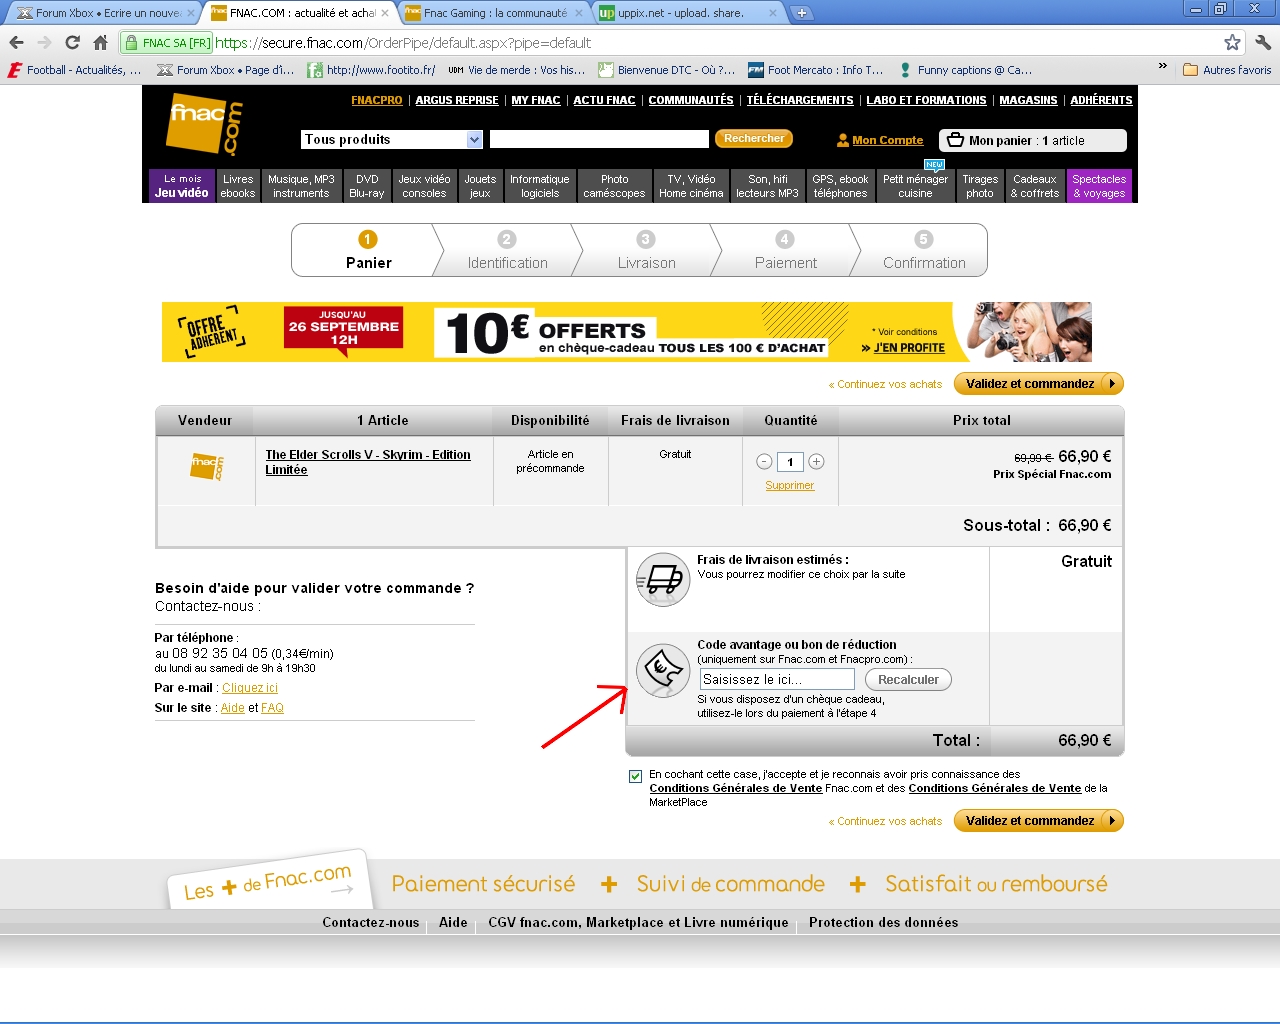The height and width of the screenshot is (1024, 1280).
Task: Open the MAGASINS top link
Action: (x=1028, y=100)
